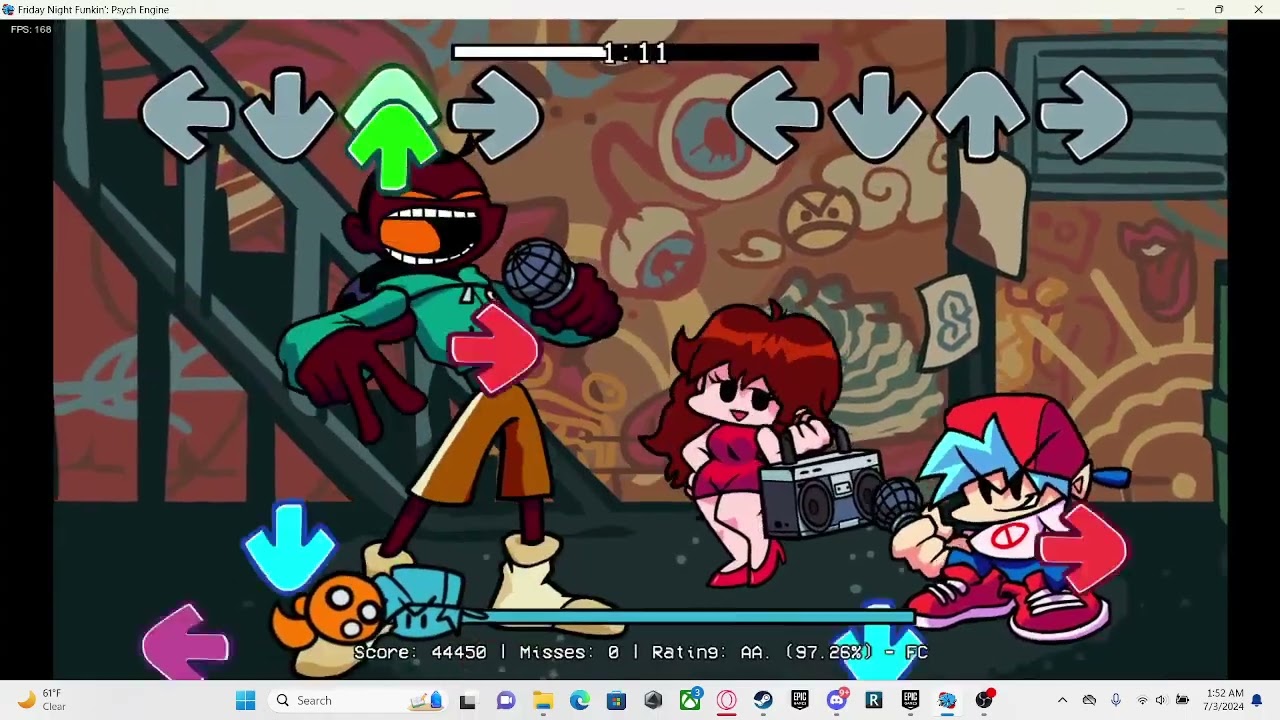Open Opera GX browser from taskbar
The width and height of the screenshot is (1280, 720).
[727, 700]
